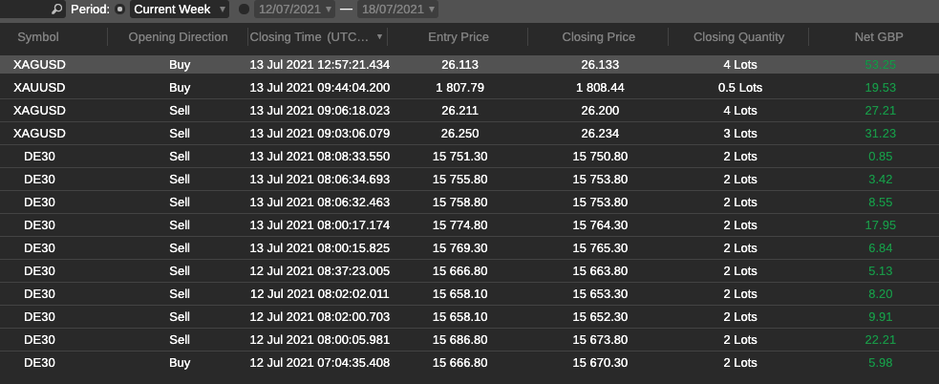Open the 12/07/2021 start date picker
Screen dimensions: 939x384
pos(294,9)
